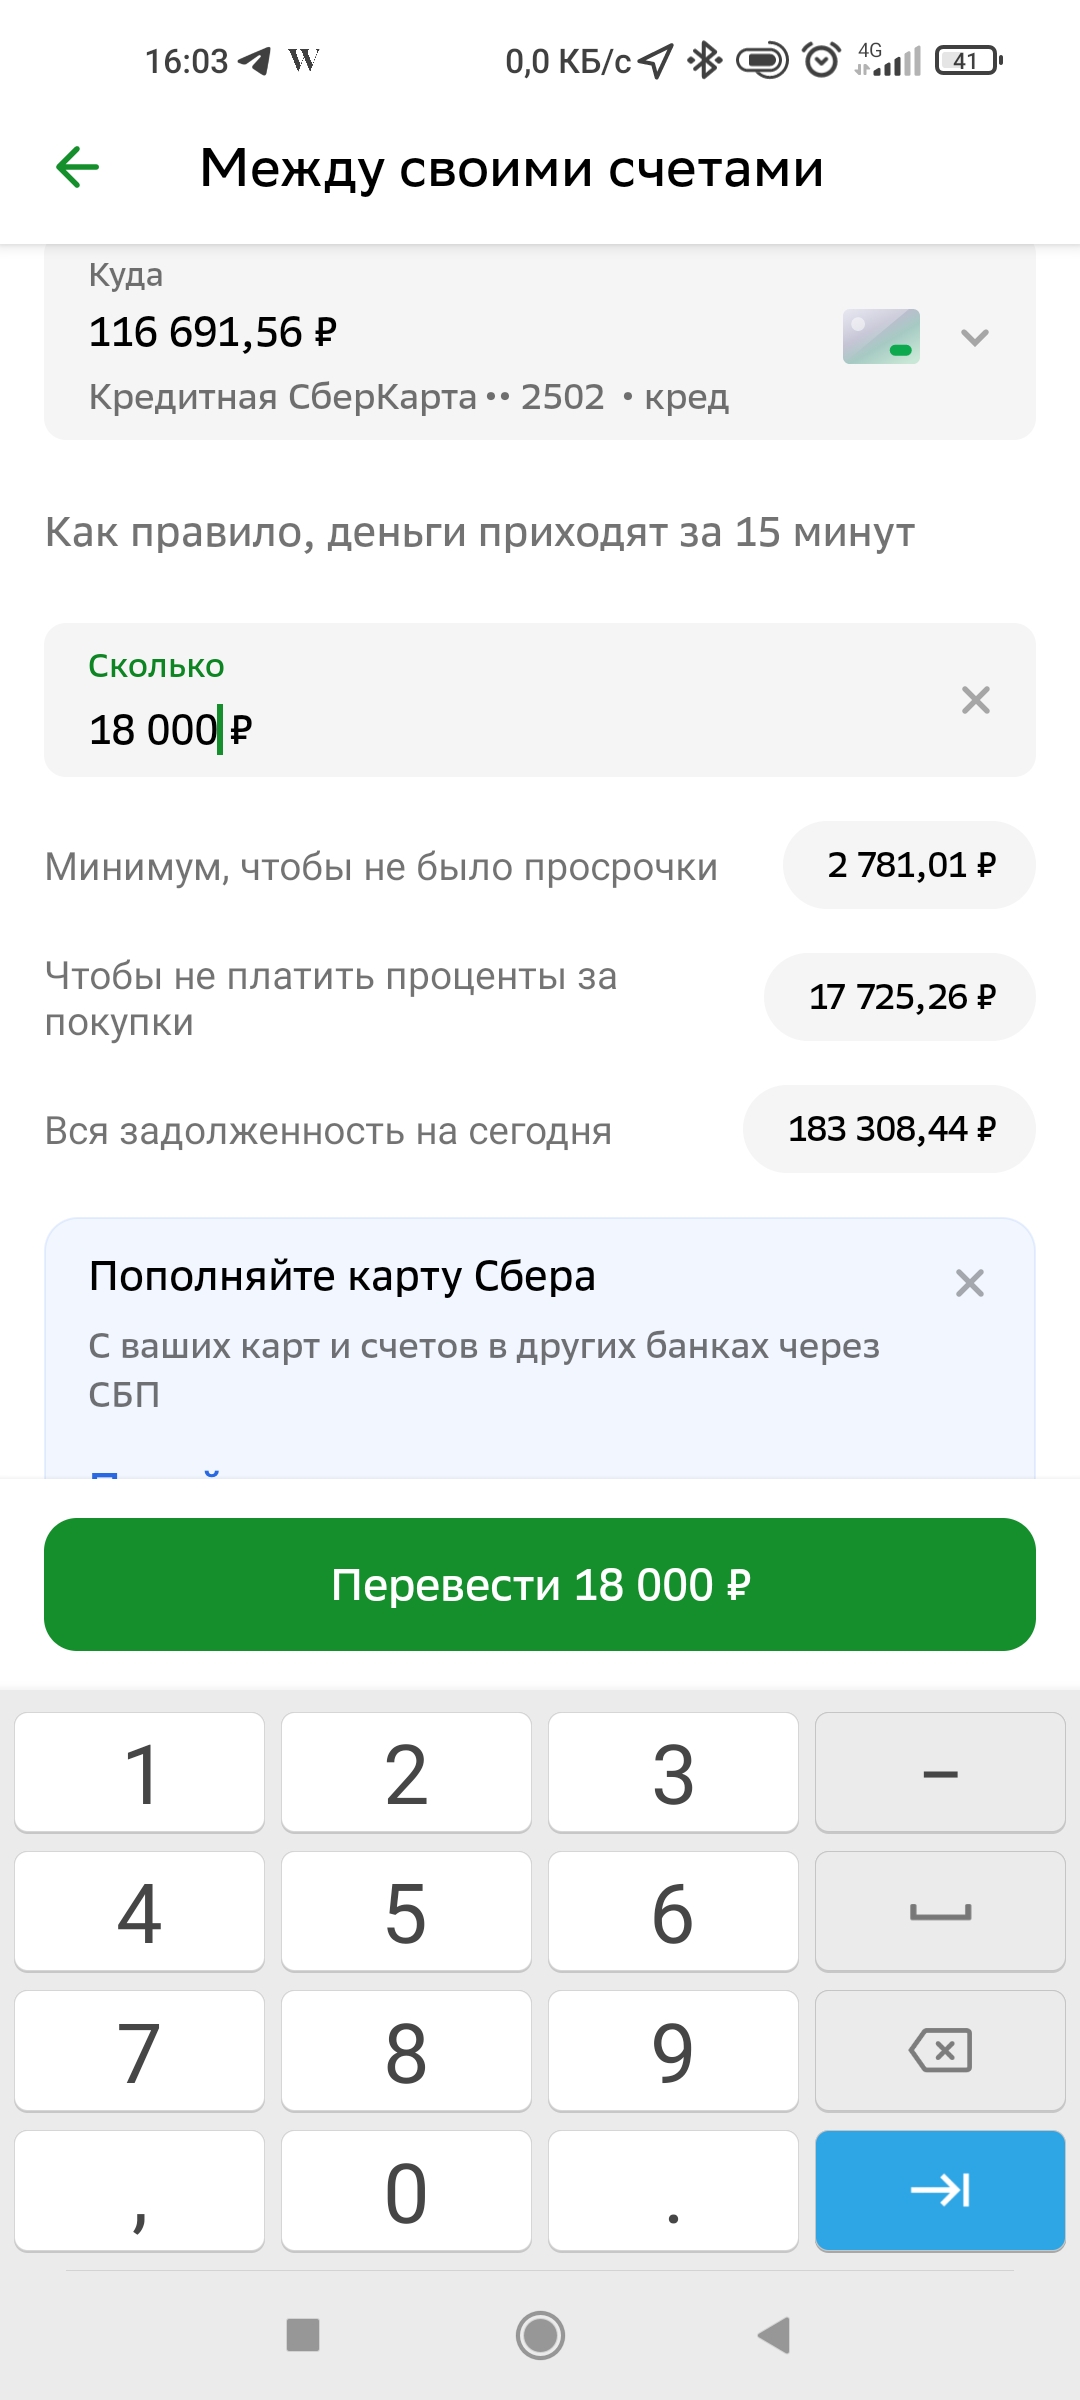Tap the Android recent apps square button
The image size is (1080, 2400).
pyautogui.click(x=303, y=2336)
